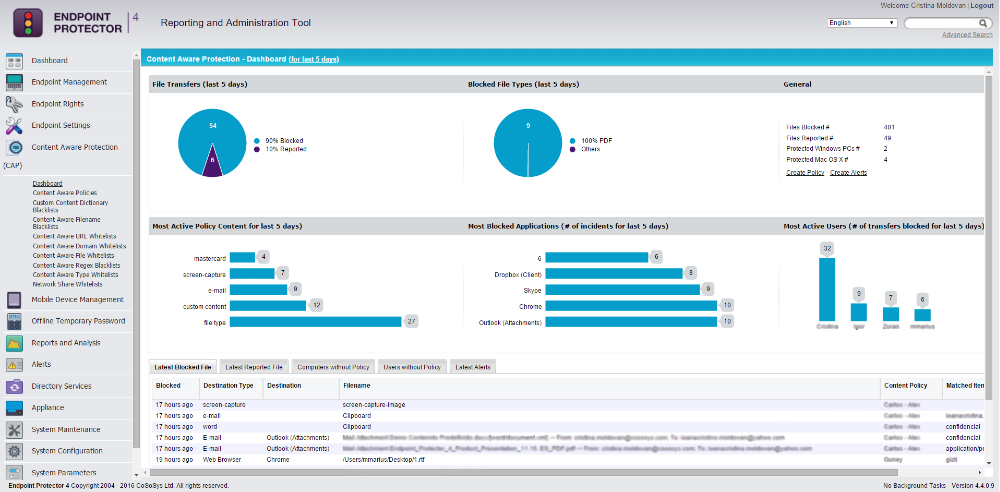Click the Offline Temporary Password icon
Image resolution: width=1000 pixels, height=492 pixels.
pyautogui.click(x=15, y=322)
